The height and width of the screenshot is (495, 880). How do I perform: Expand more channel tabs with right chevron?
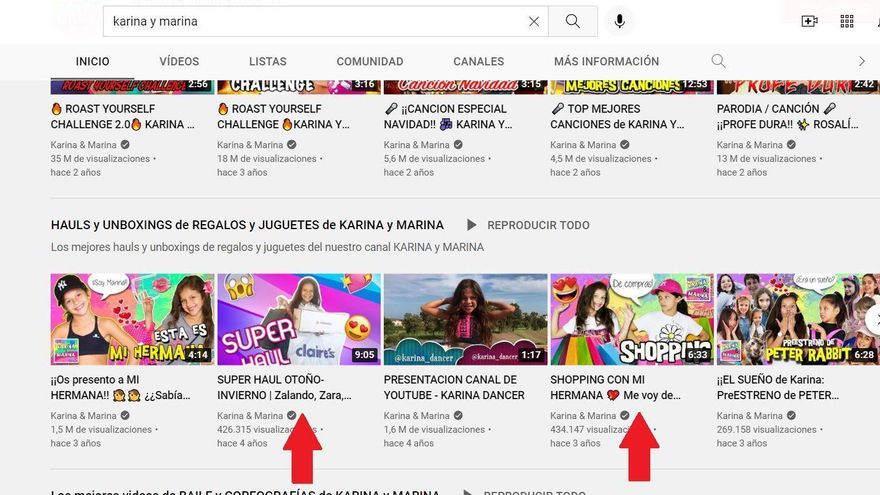tap(861, 61)
